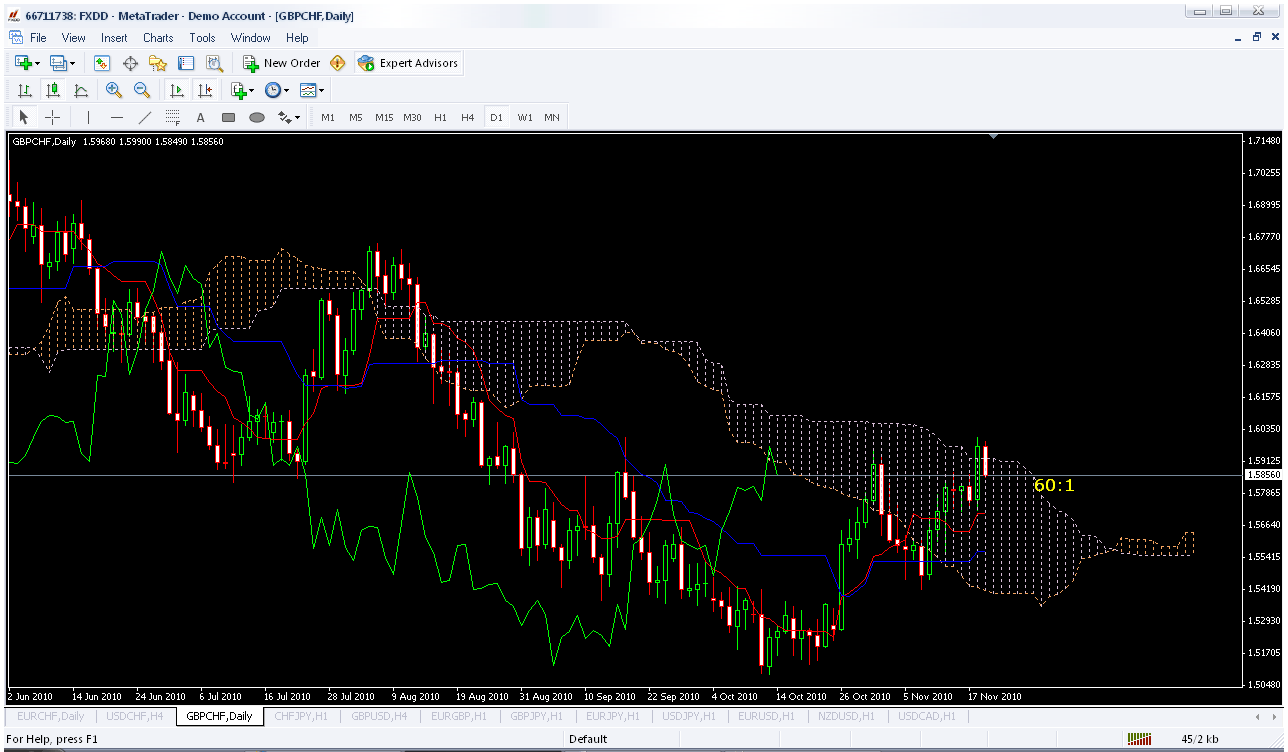Set timeframe to H4
Screen dimensions: 1288x752
click(468, 117)
